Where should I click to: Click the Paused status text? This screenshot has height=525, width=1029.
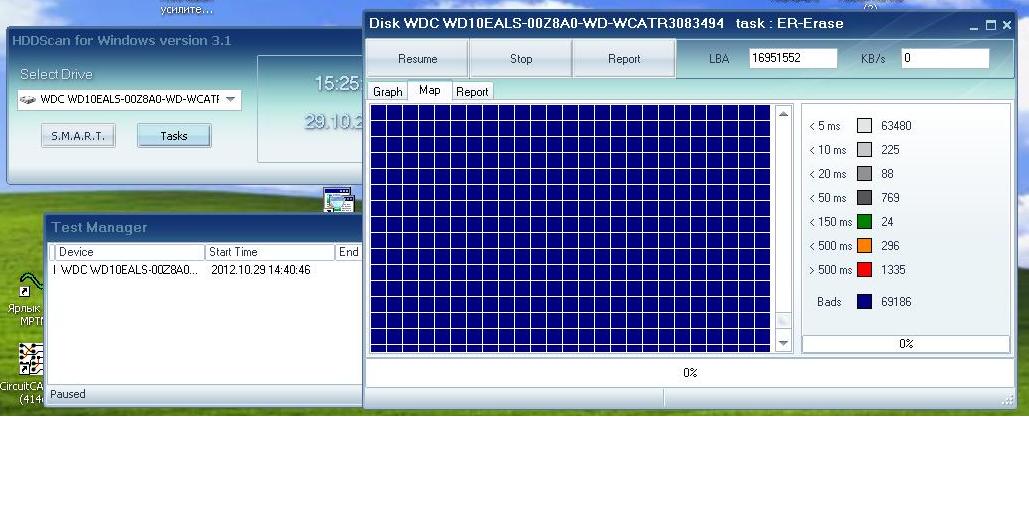(x=68, y=394)
